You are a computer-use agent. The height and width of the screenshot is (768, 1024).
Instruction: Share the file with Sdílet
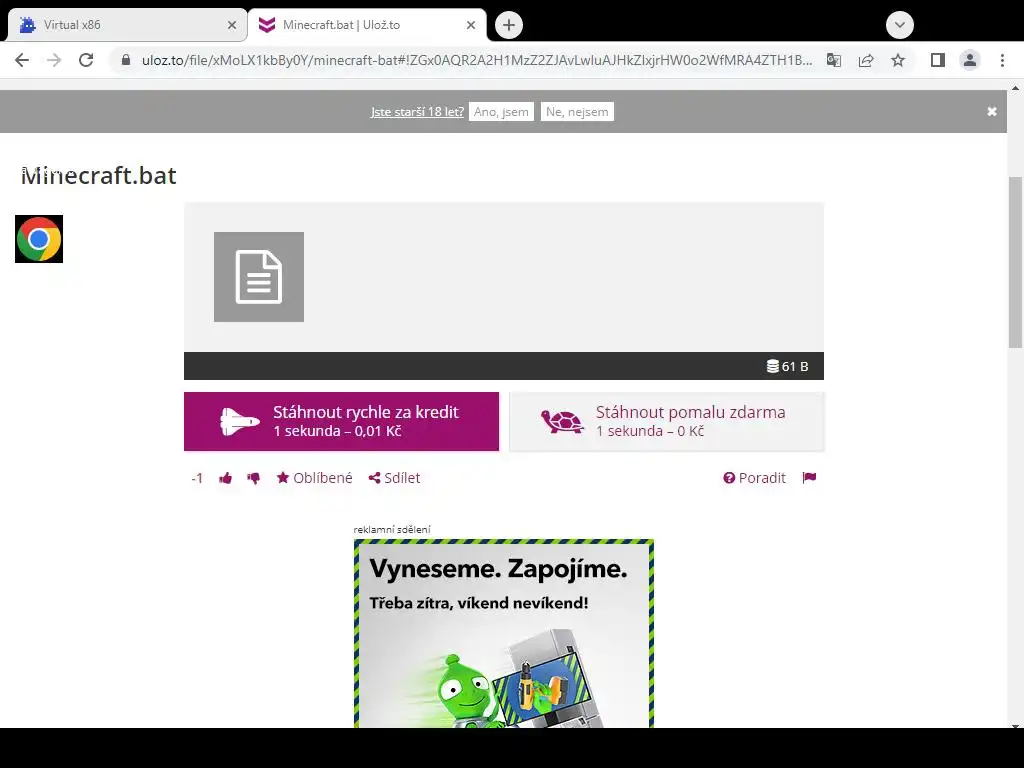394,478
